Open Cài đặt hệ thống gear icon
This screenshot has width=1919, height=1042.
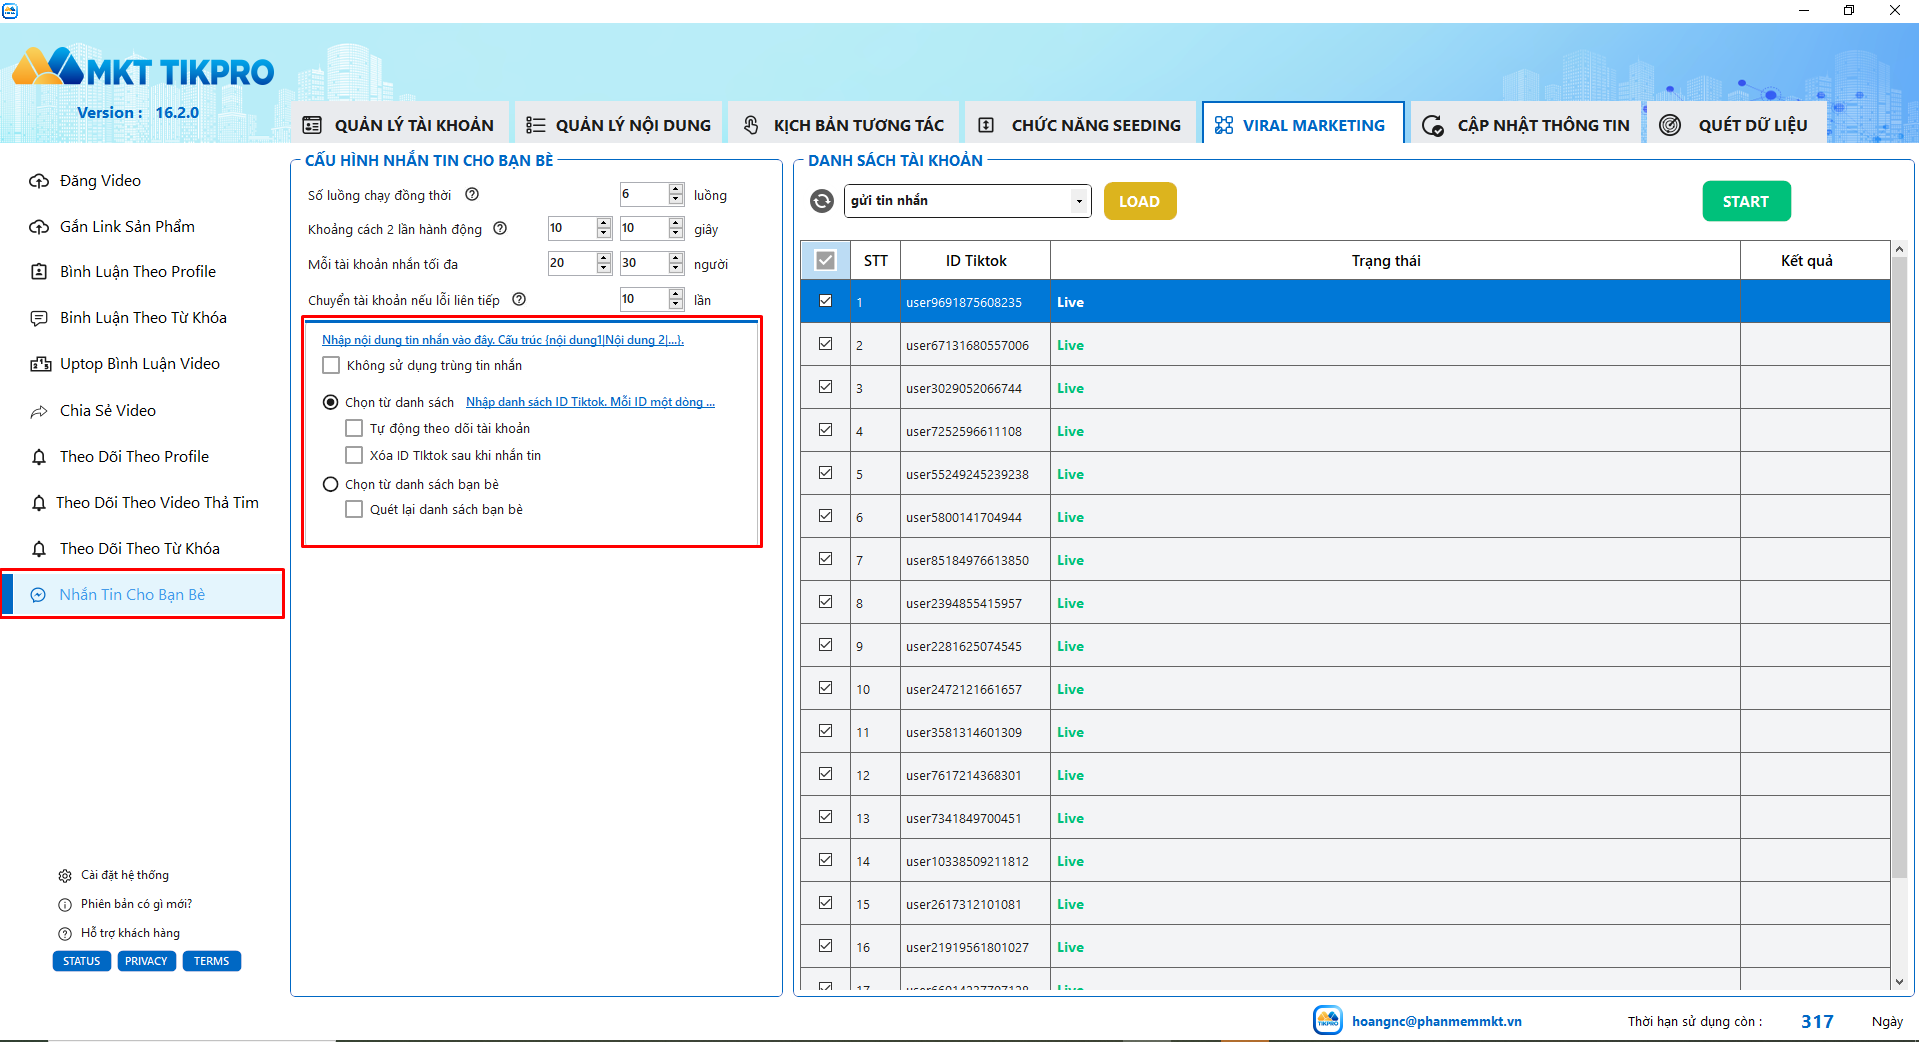(x=65, y=876)
